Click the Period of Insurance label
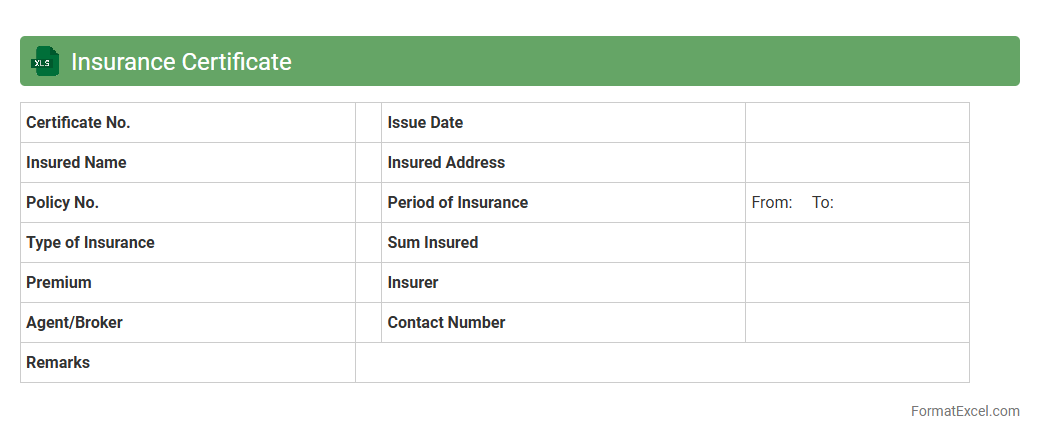This screenshot has height=440, width=1040. [458, 203]
